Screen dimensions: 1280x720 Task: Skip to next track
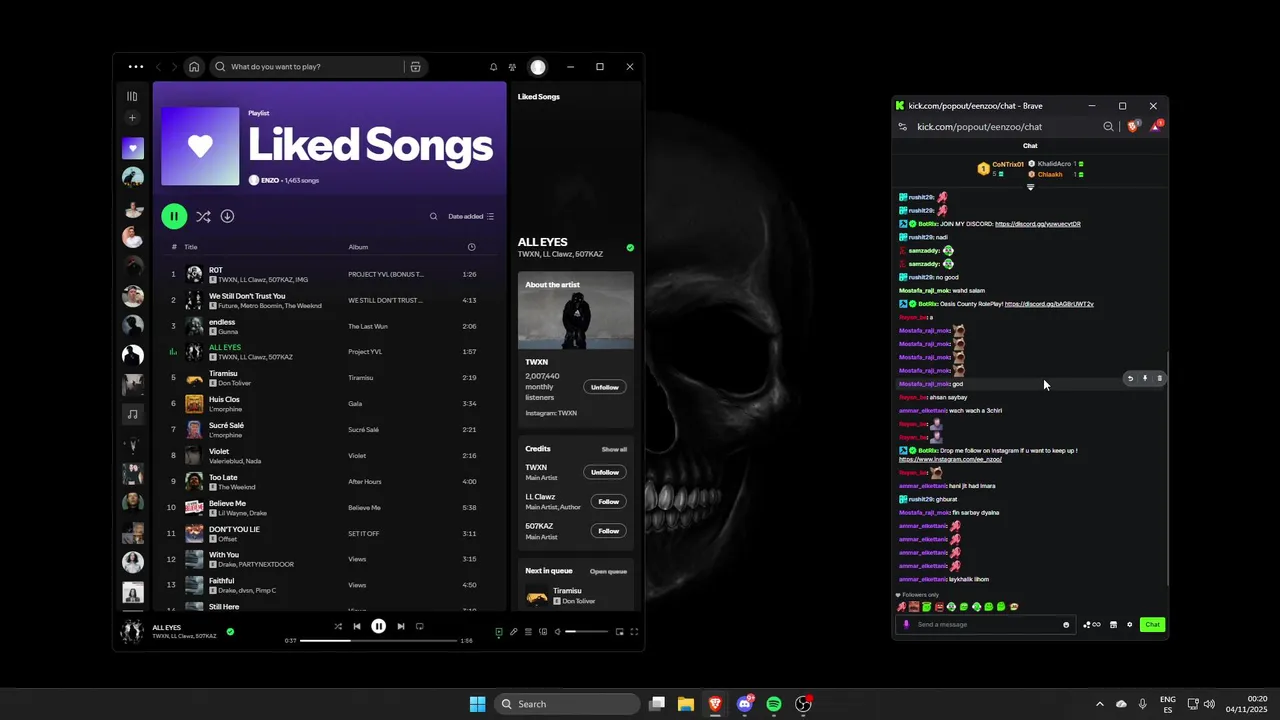401,627
